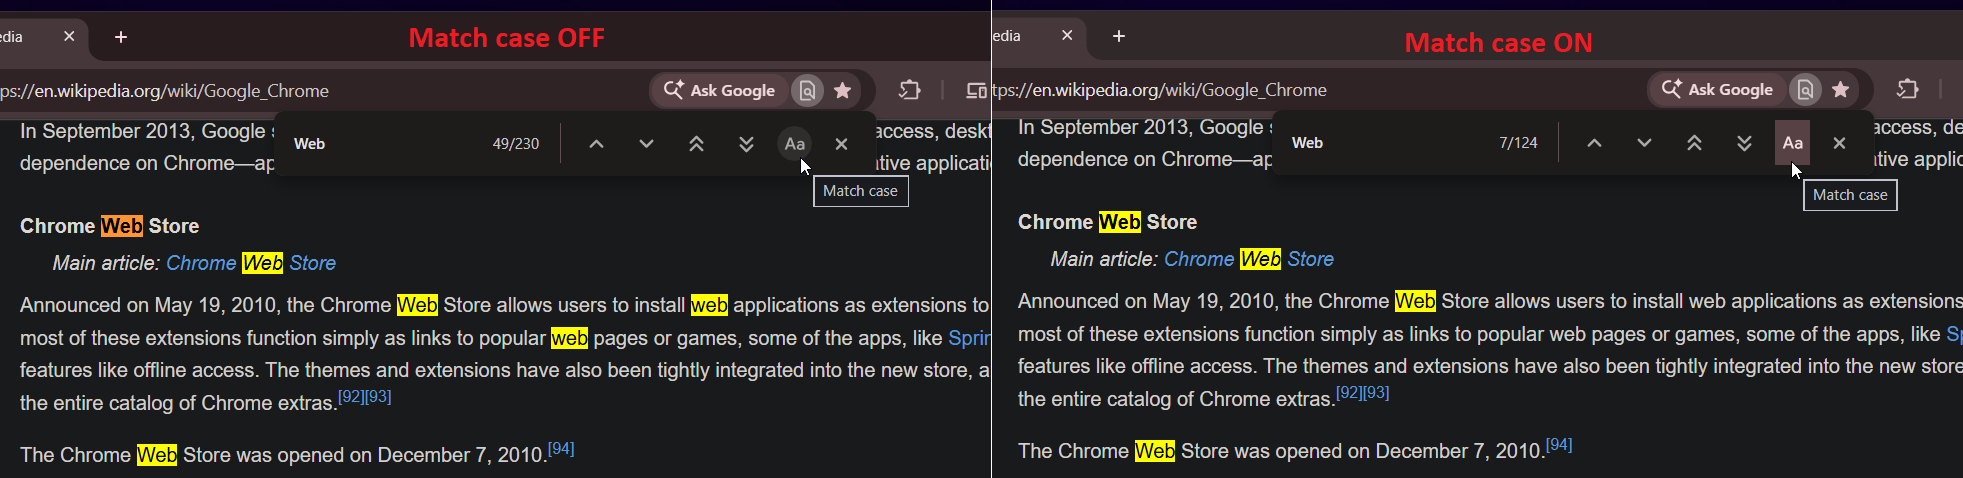This screenshot has height=478, width=1963.
Task: Open citation [94] in left window
Action: (x=561, y=449)
